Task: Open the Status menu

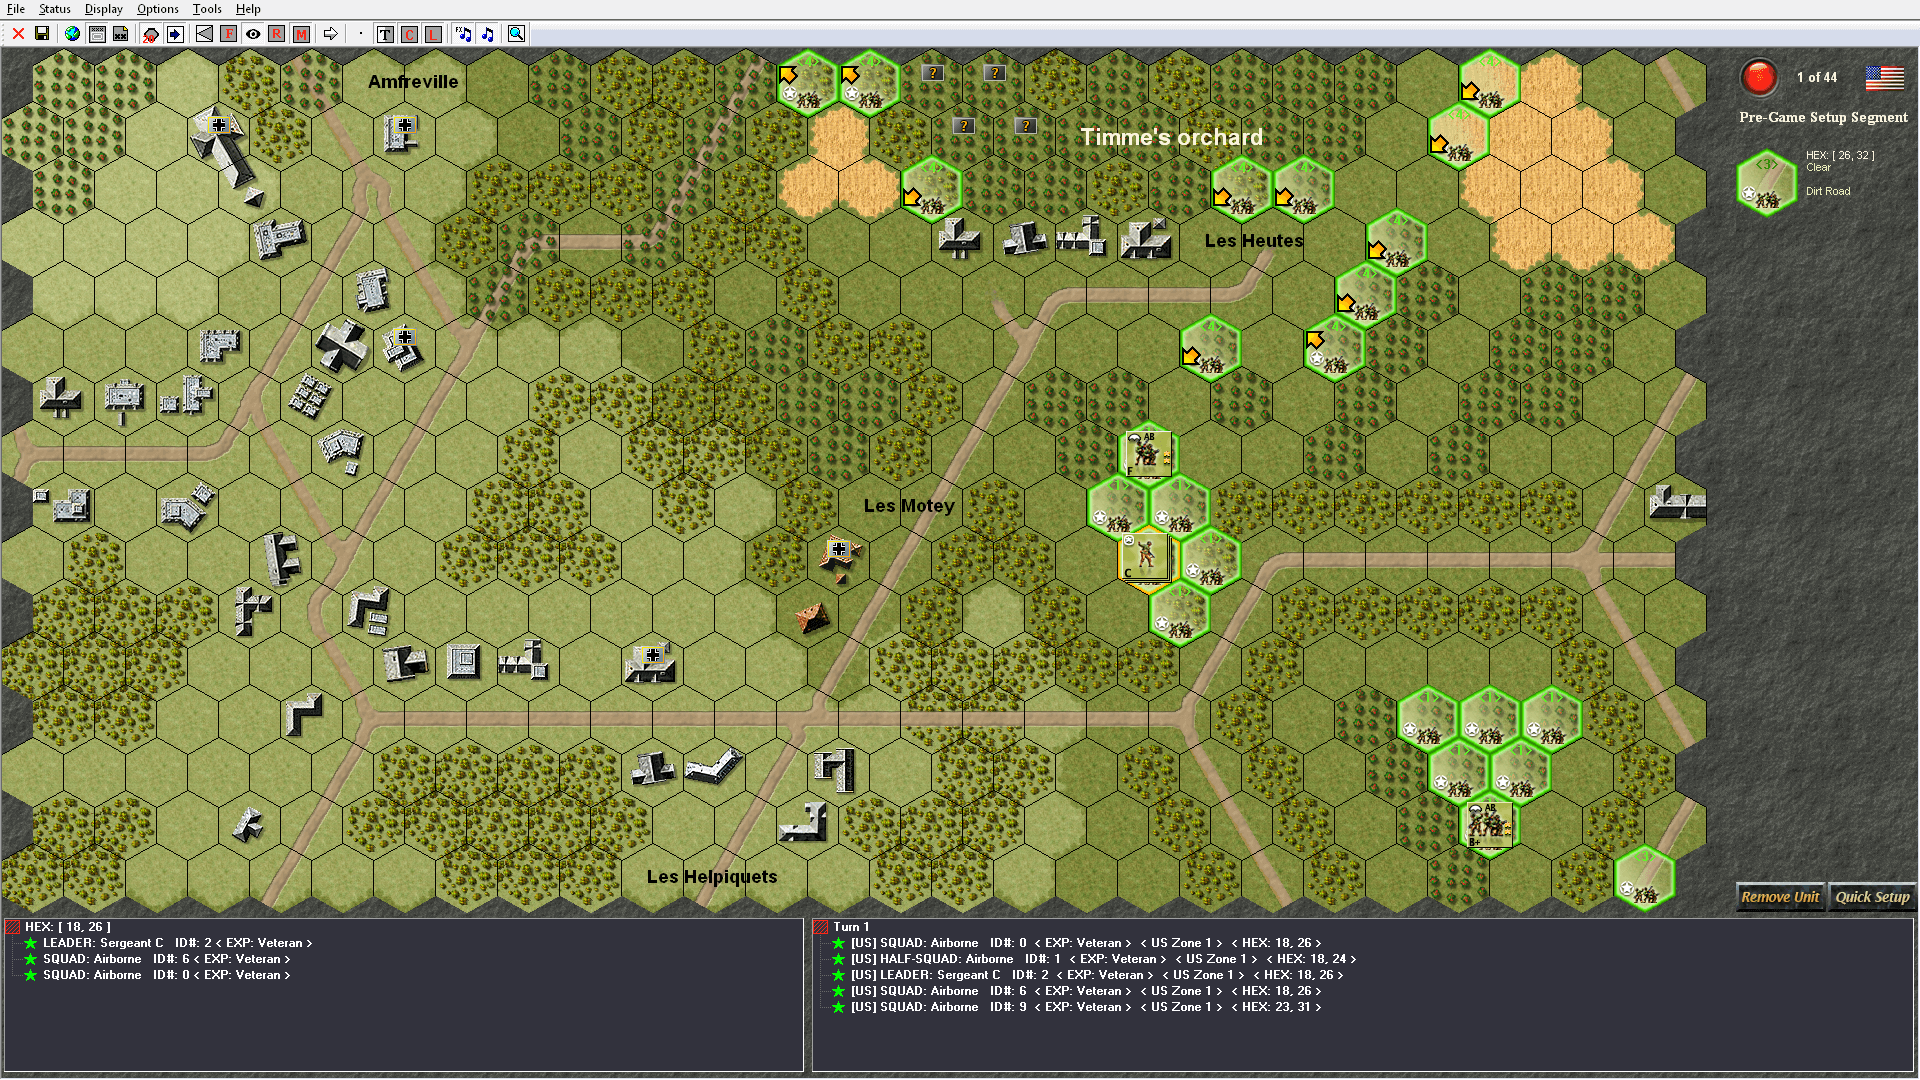Action: coord(55,9)
